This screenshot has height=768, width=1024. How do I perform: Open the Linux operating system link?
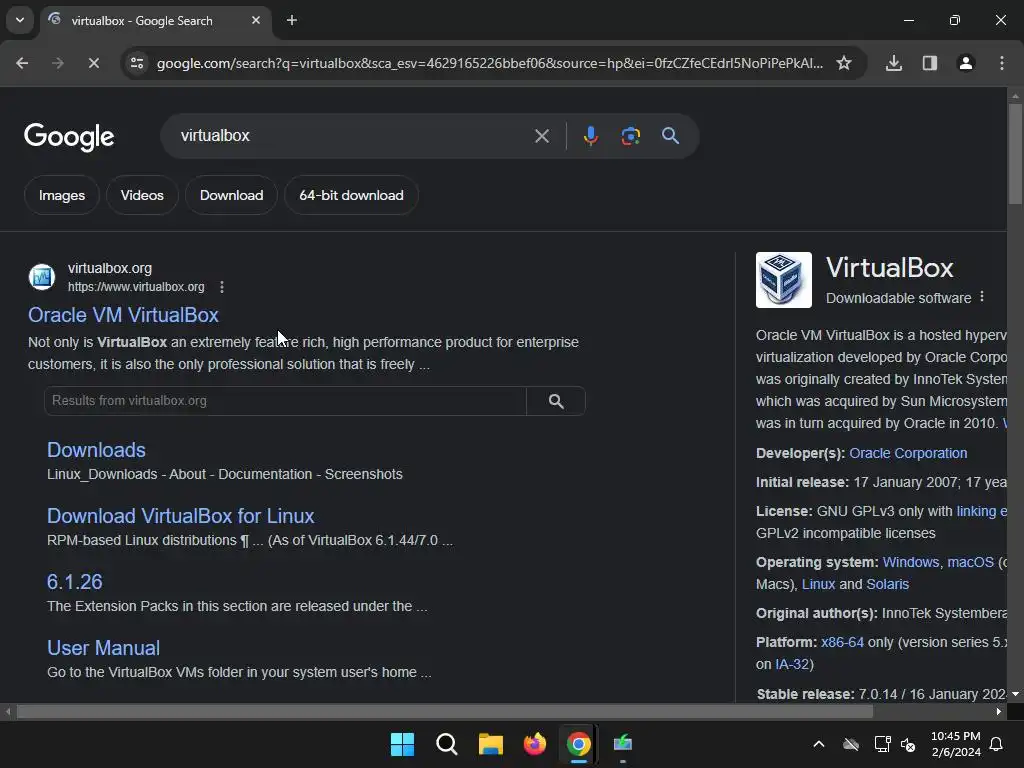(x=818, y=584)
